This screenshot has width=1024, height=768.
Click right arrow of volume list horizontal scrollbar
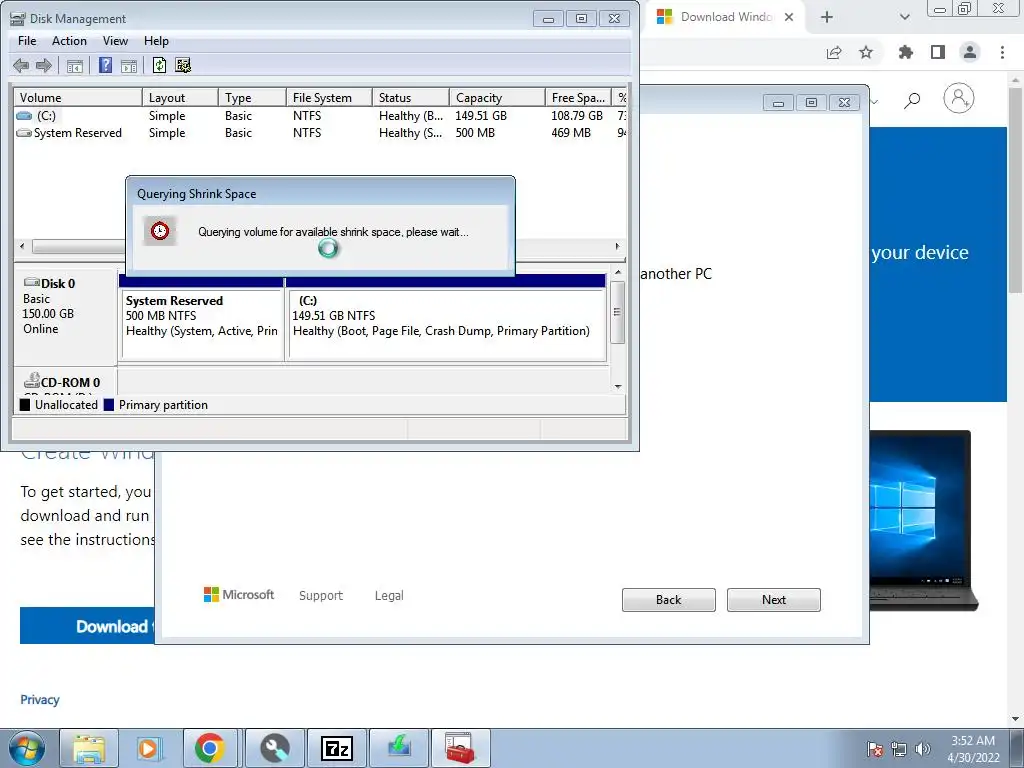pos(617,246)
